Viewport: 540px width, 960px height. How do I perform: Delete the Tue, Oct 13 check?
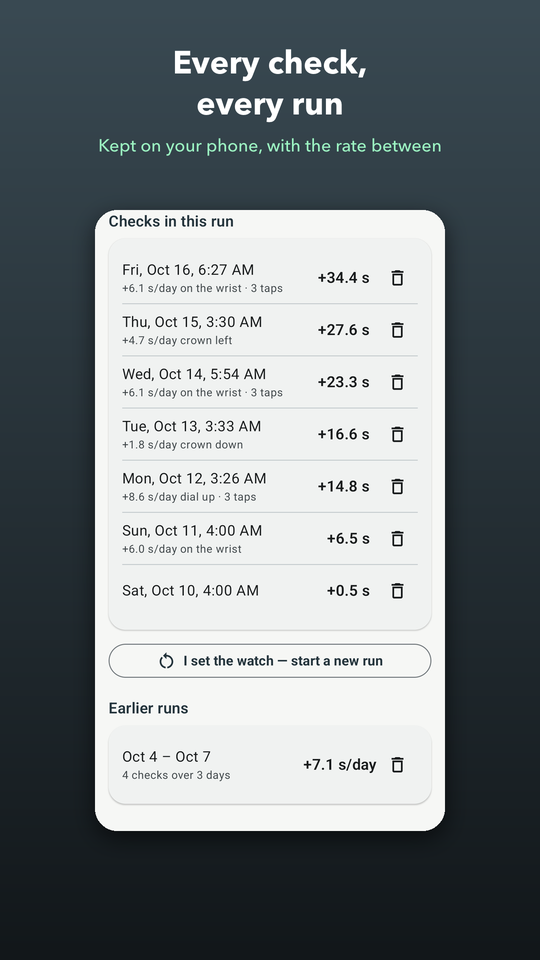point(397,434)
